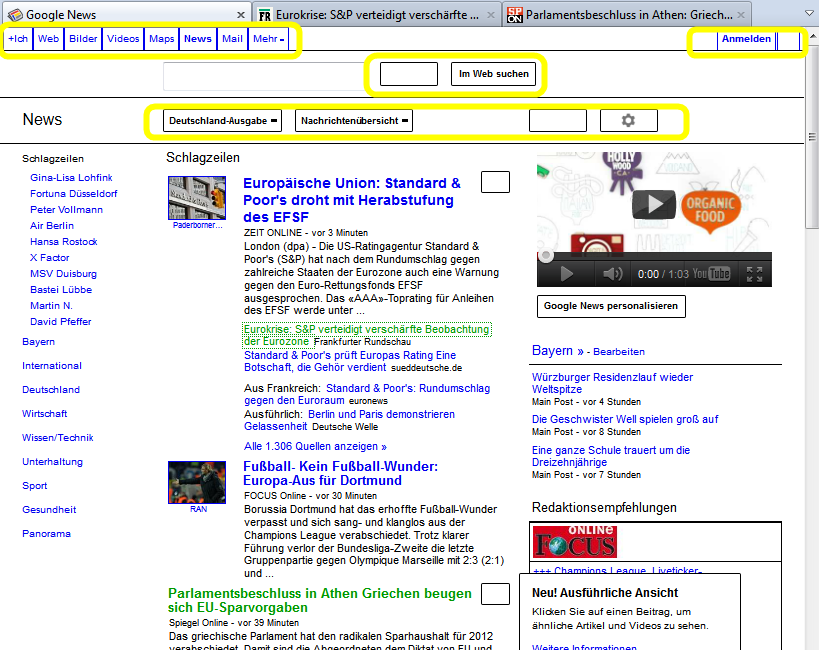
Task: Open the tab list dropdown arrow
Action: [810, 14]
